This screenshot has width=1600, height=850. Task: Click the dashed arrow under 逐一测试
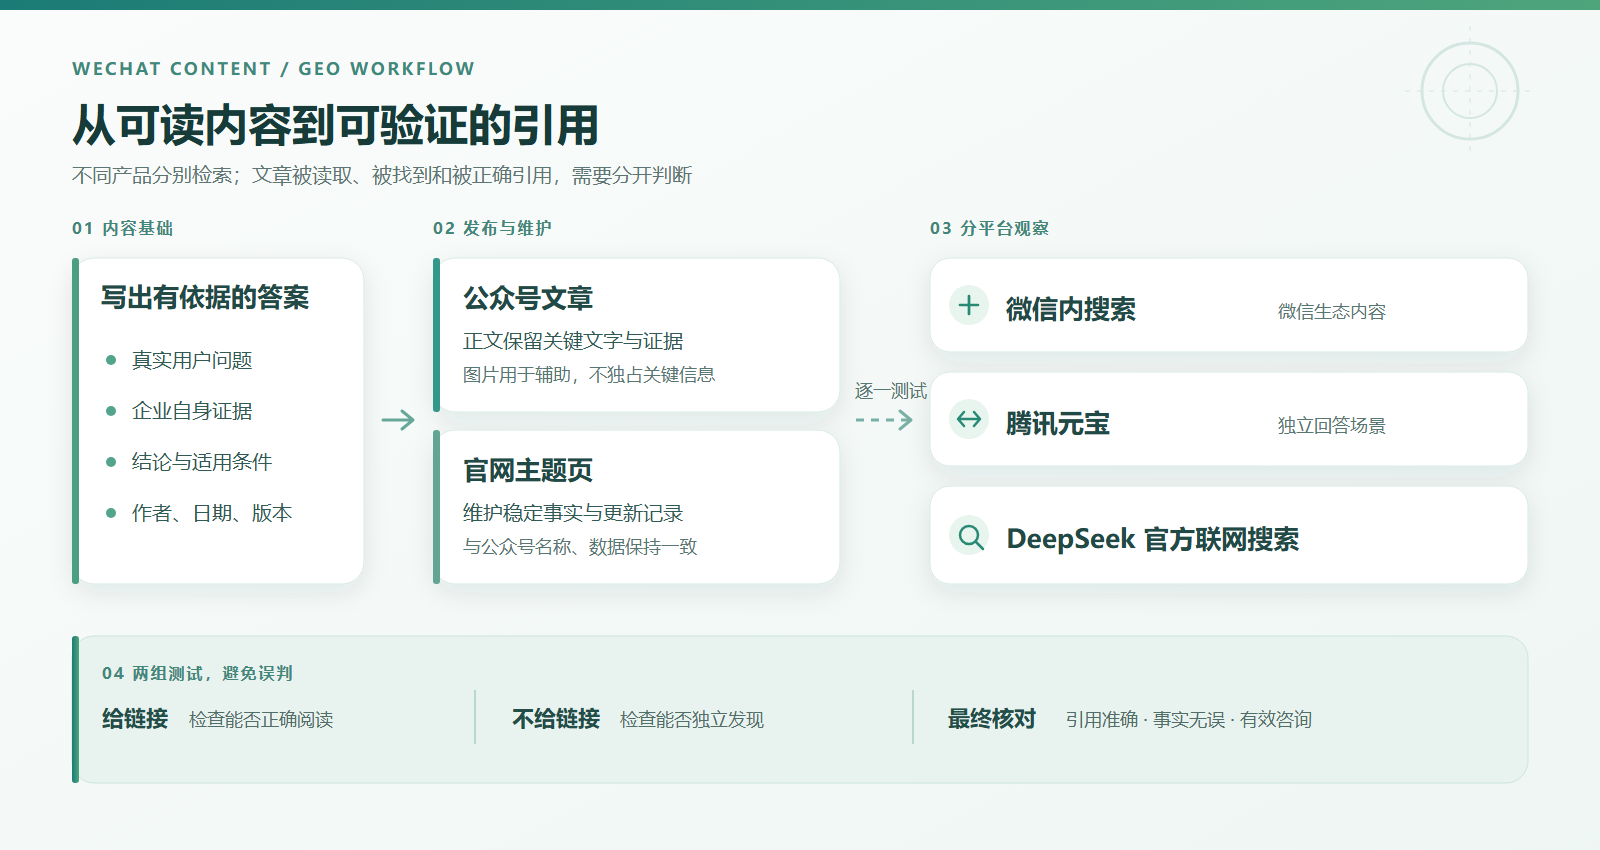pyautogui.click(x=885, y=420)
